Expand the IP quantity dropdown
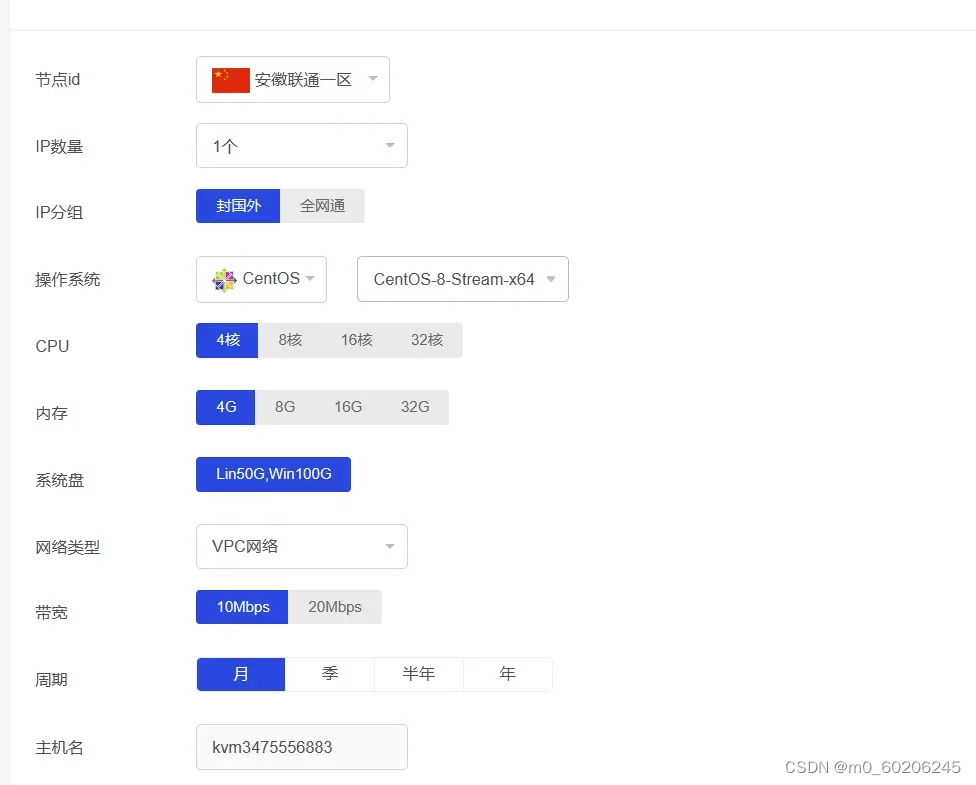The width and height of the screenshot is (976, 785). 390,146
